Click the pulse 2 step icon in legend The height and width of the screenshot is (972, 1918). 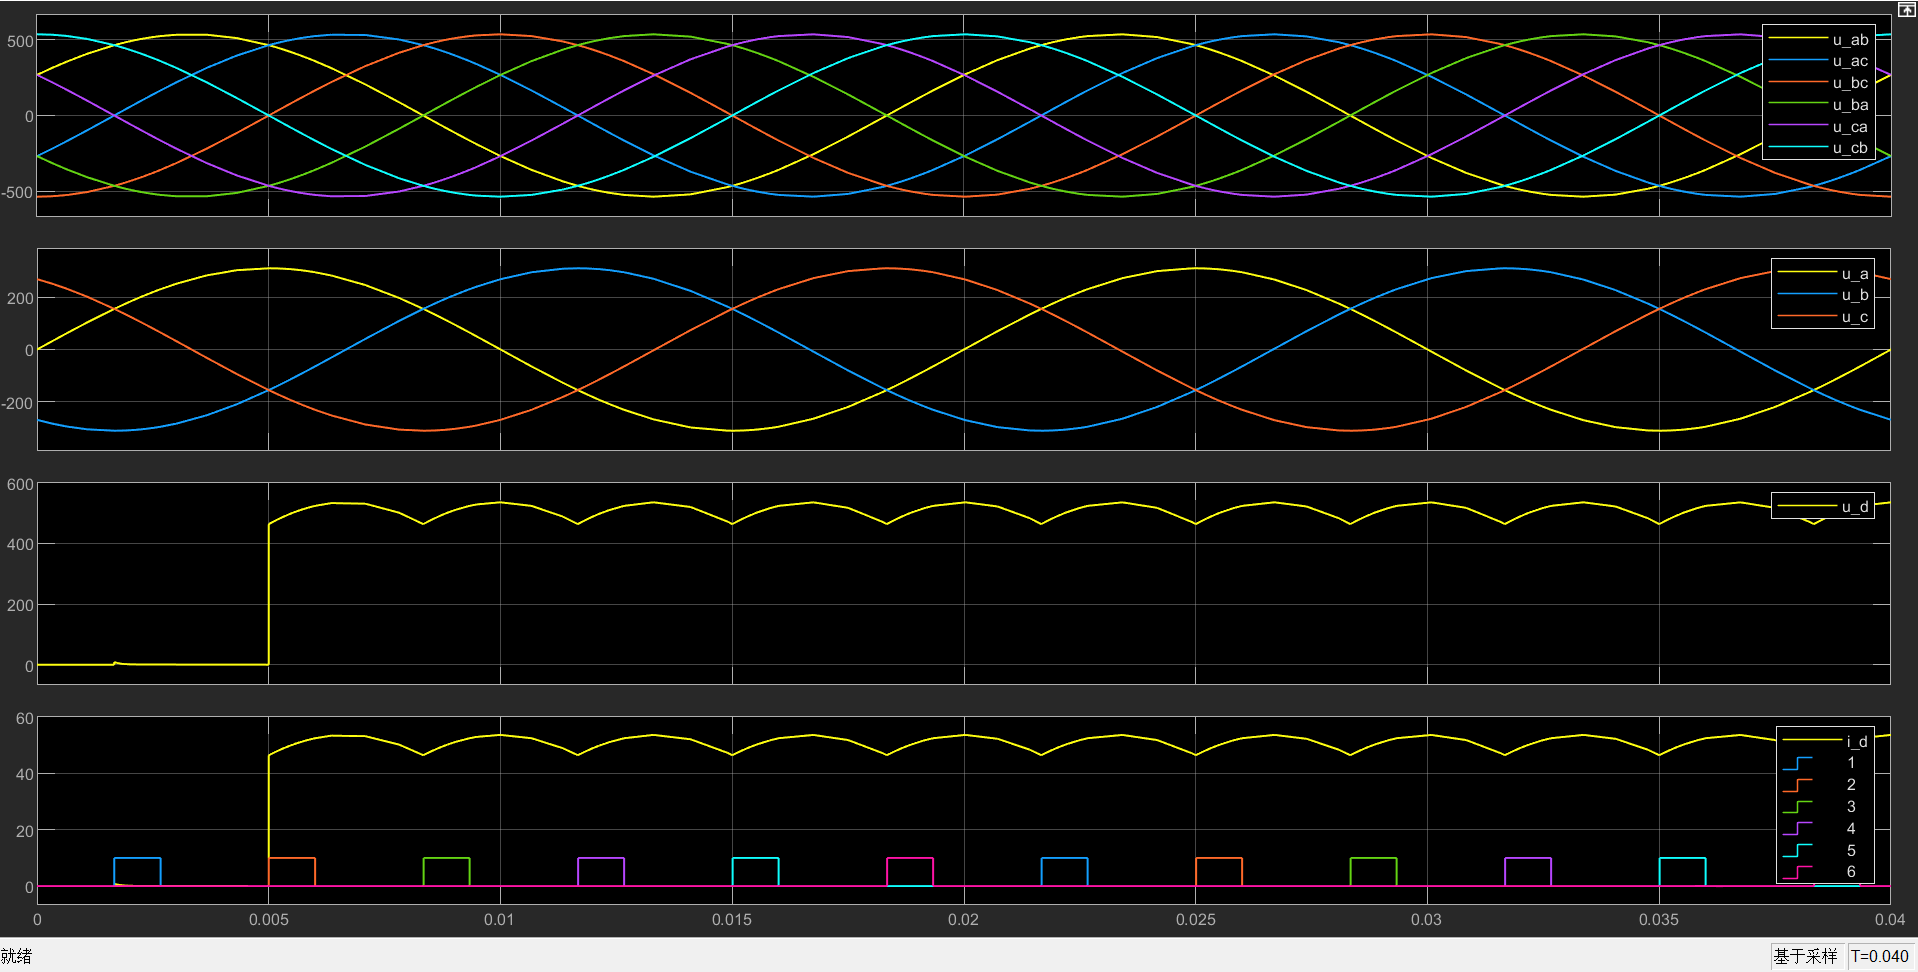(1797, 785)
